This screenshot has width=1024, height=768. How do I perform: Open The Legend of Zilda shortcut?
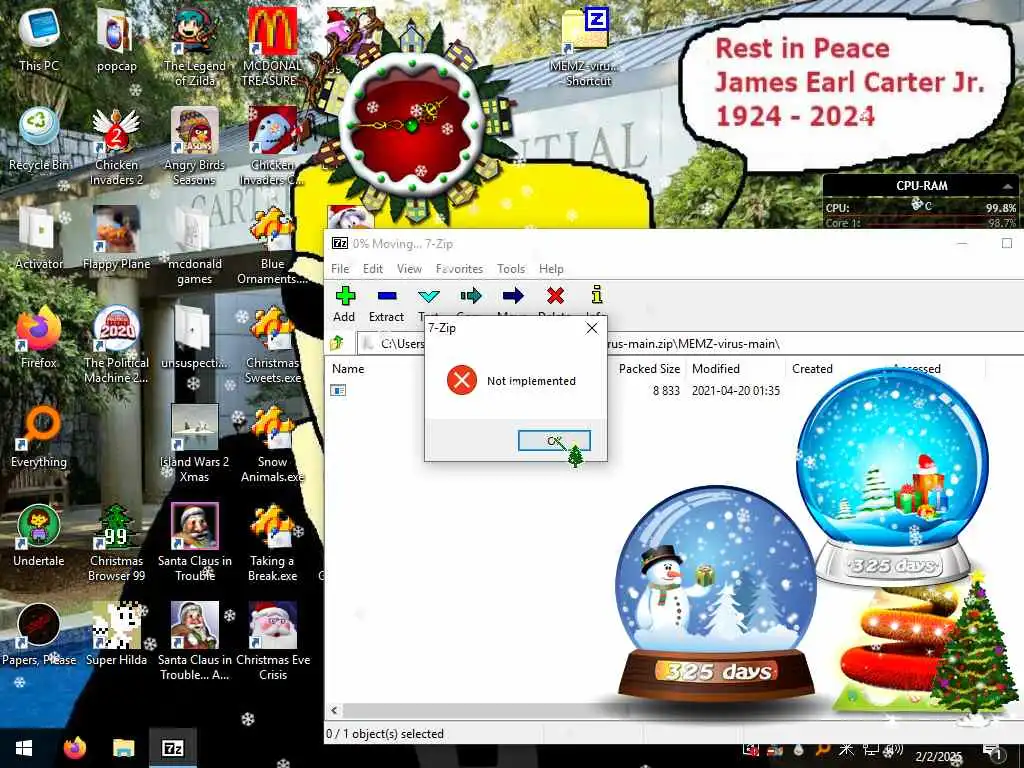coord(195,47)
